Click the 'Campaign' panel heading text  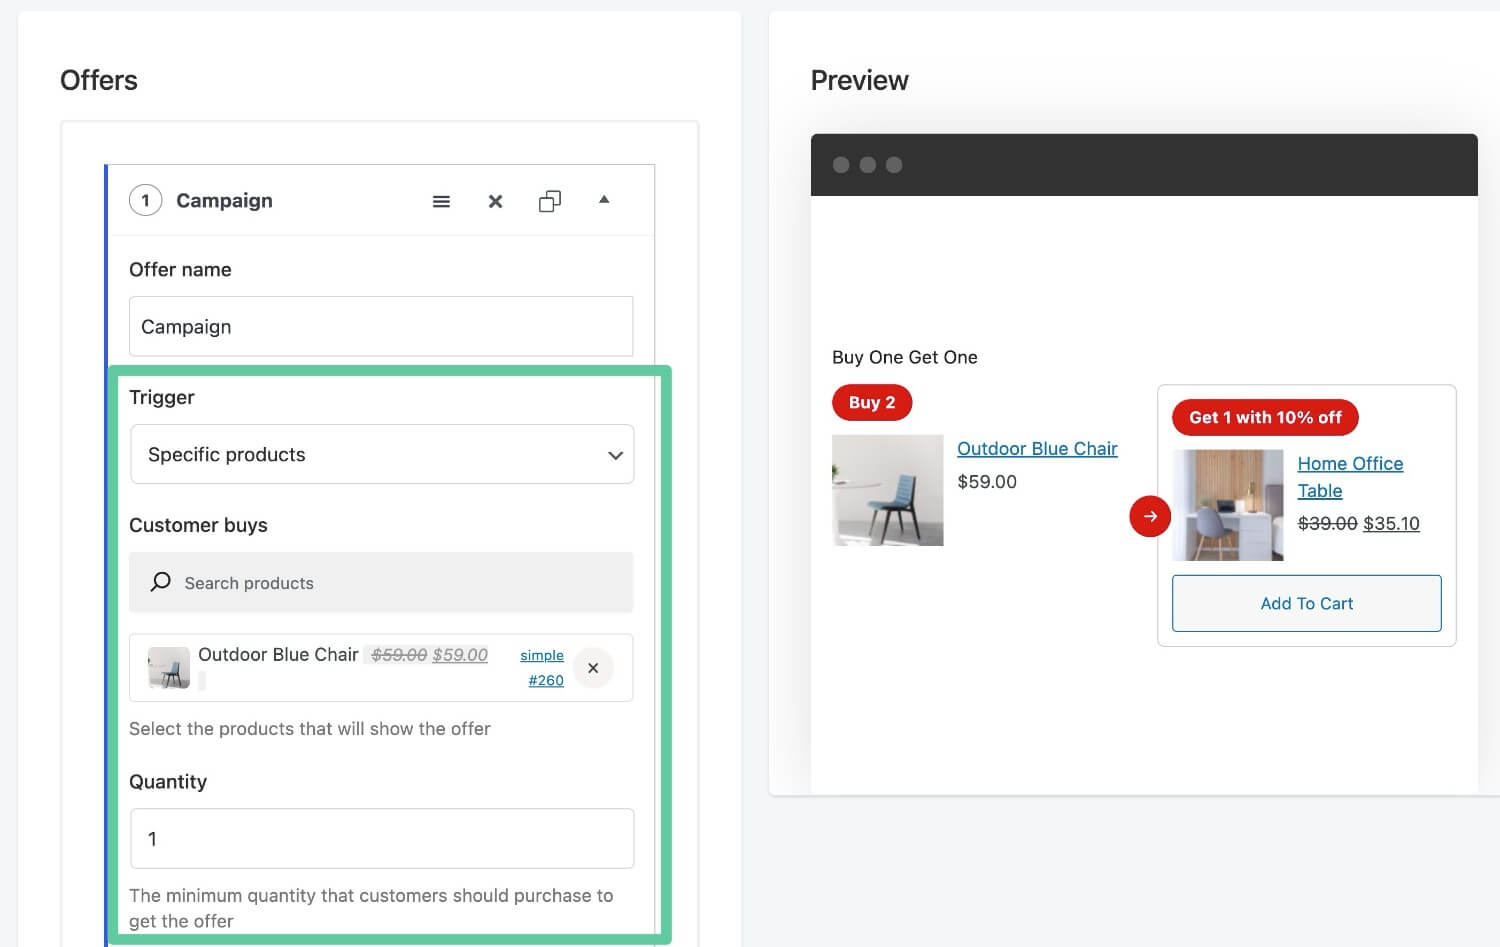pyautogui.click(x=224, y=200)
